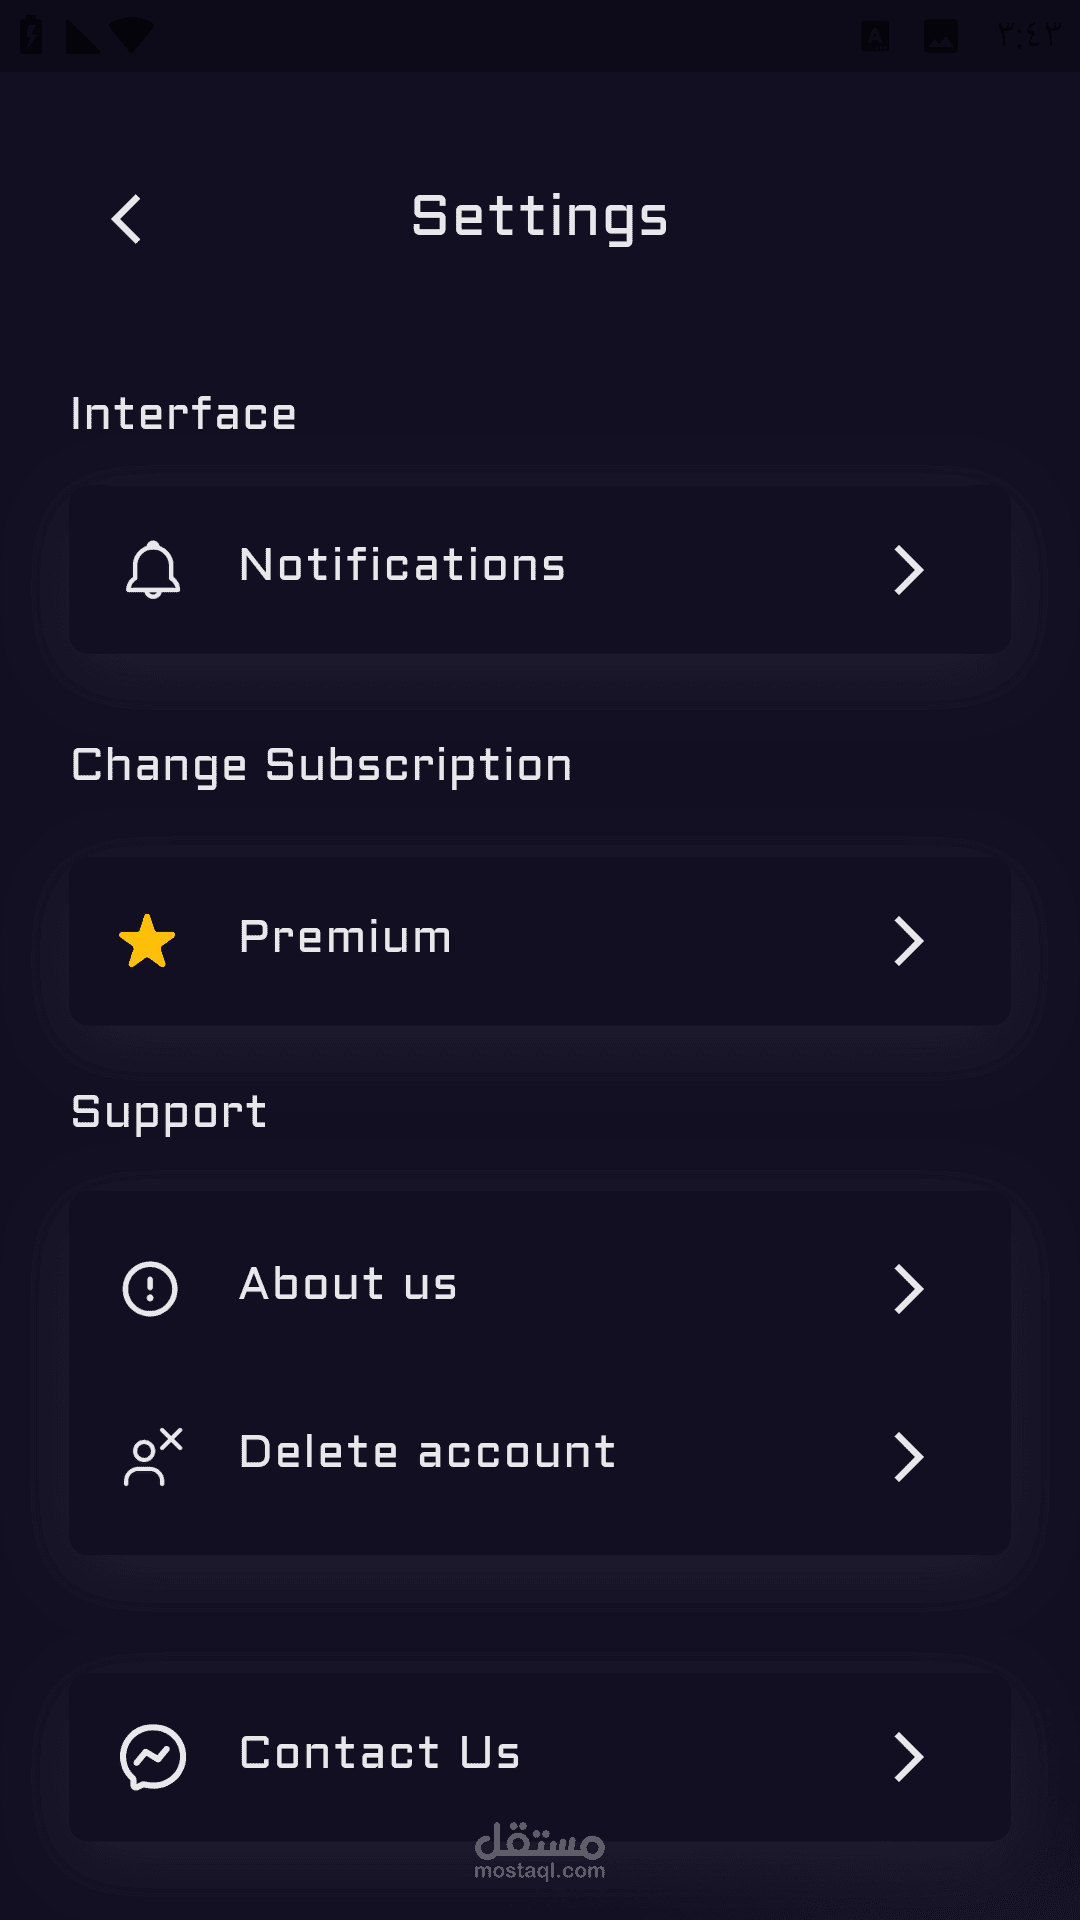
Task: Tap the Wi-Fi icon in status bar
Action: (x=132, y=36)
